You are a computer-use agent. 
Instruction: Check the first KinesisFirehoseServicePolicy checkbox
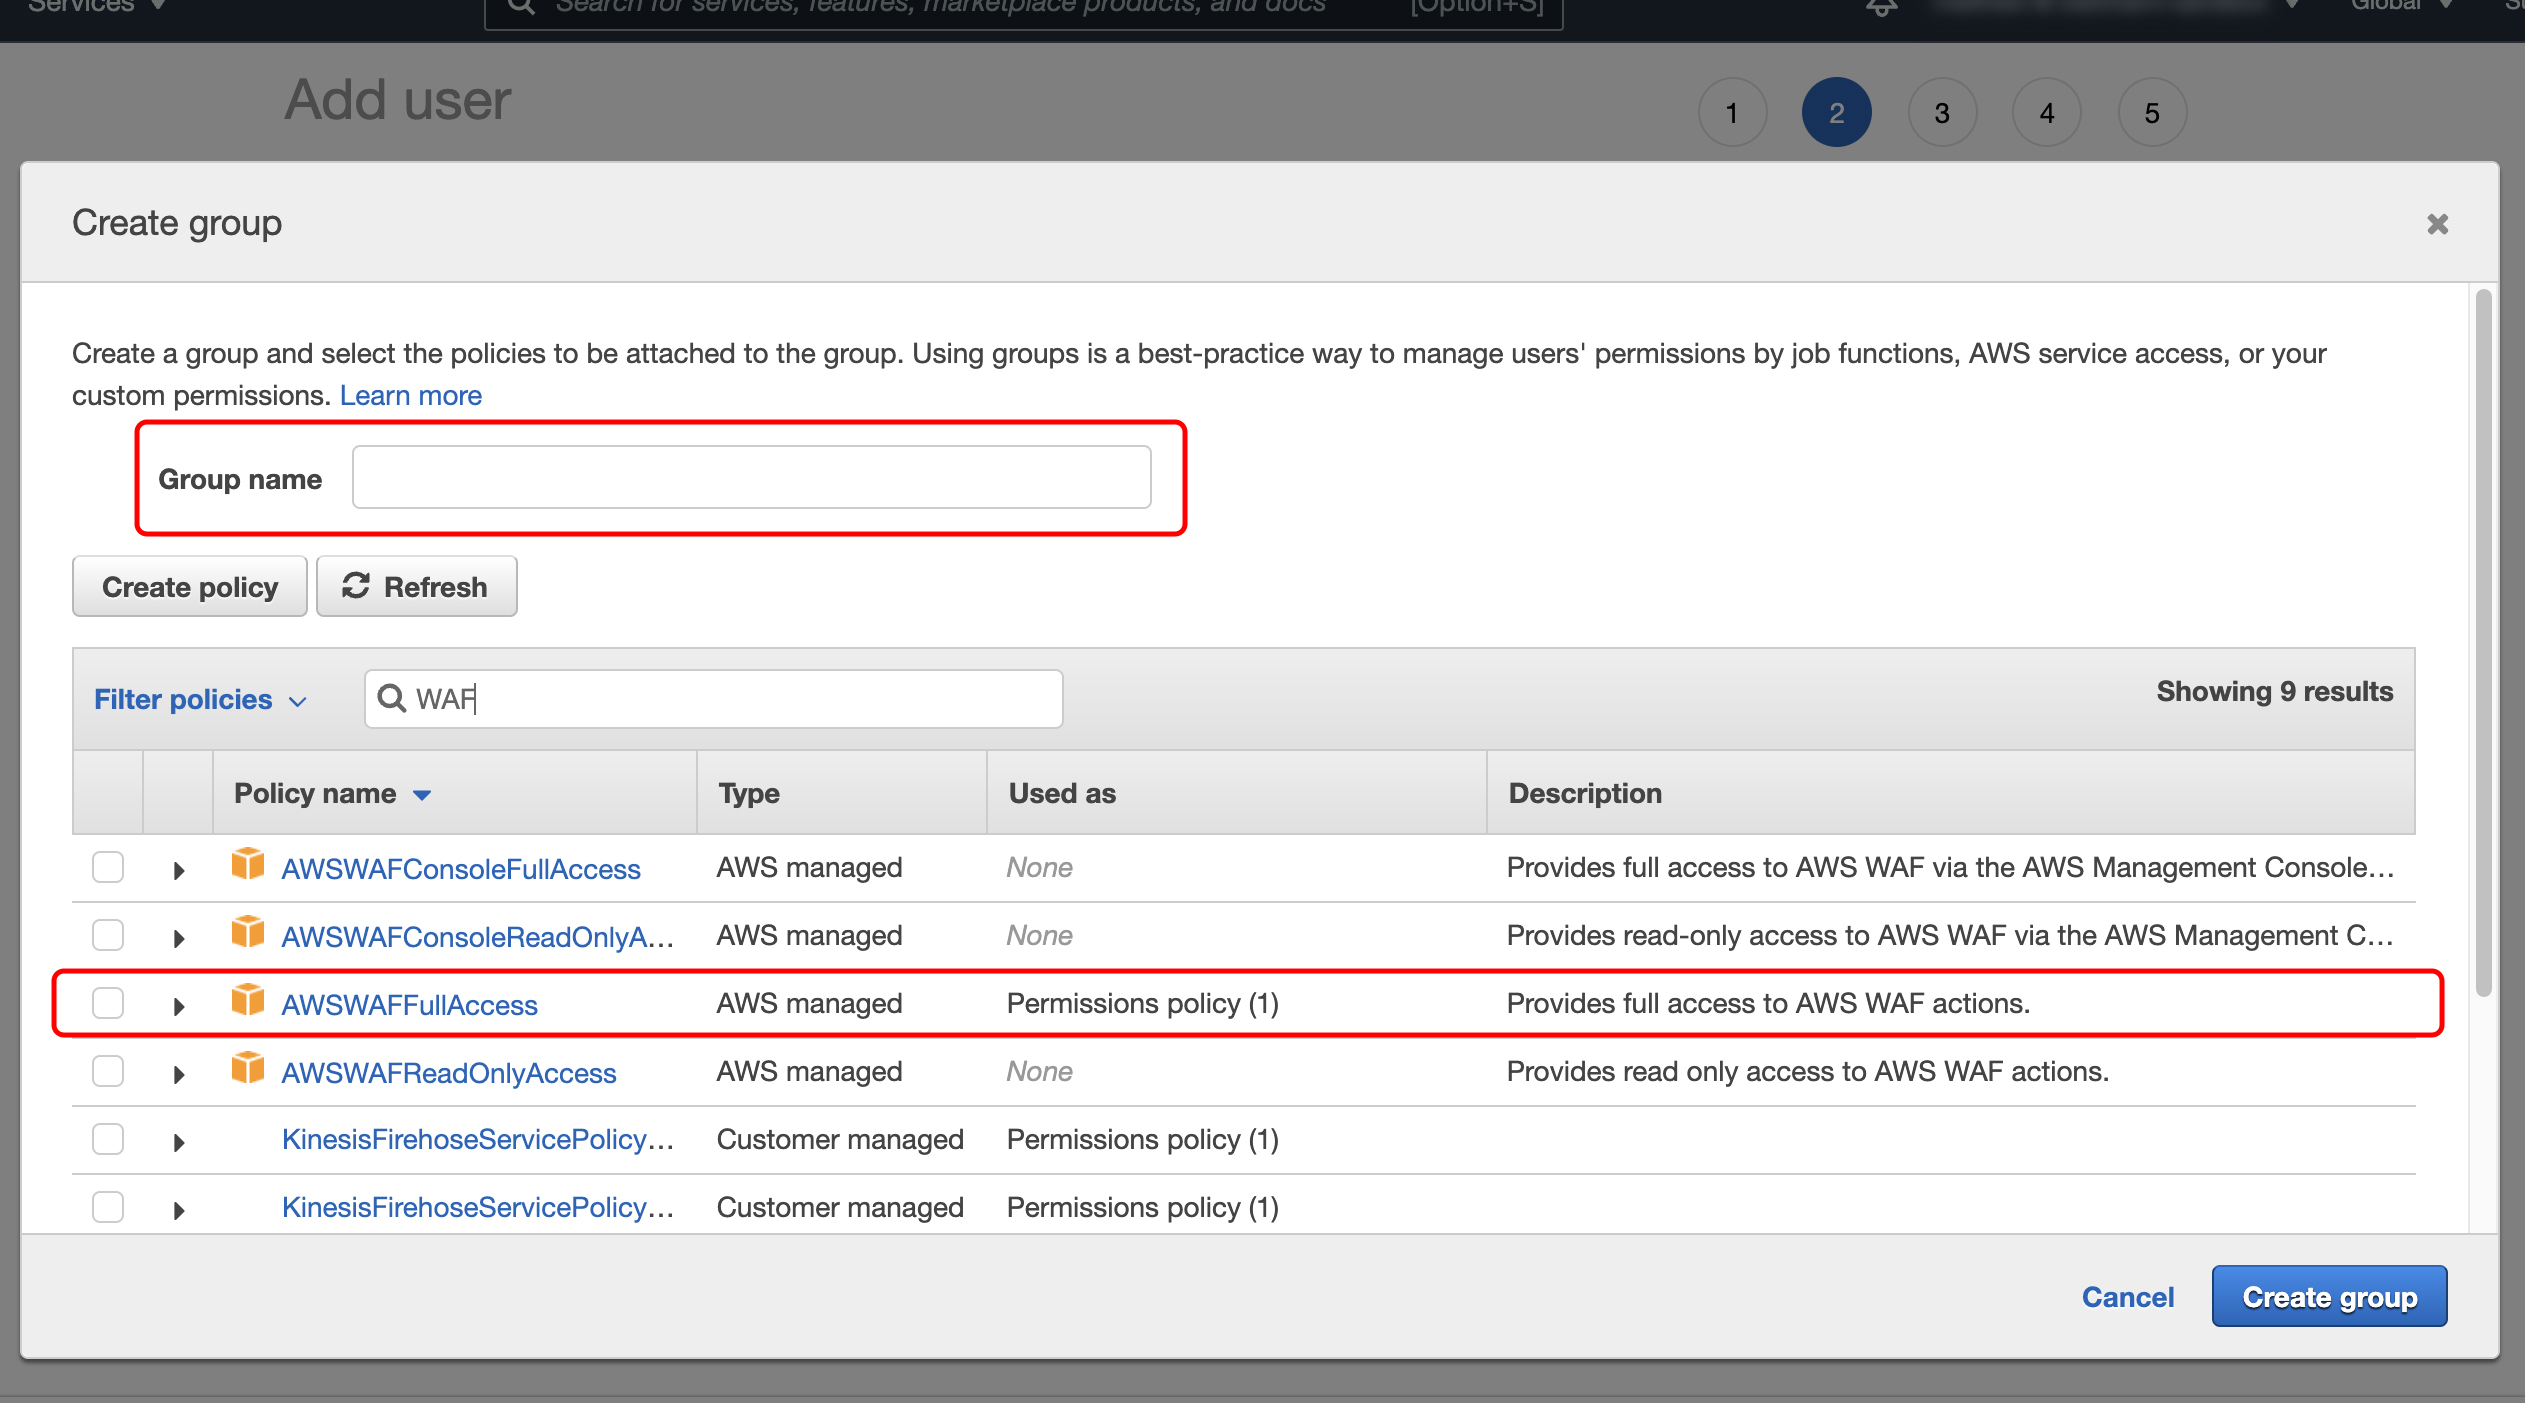[x=108, y=1139]
